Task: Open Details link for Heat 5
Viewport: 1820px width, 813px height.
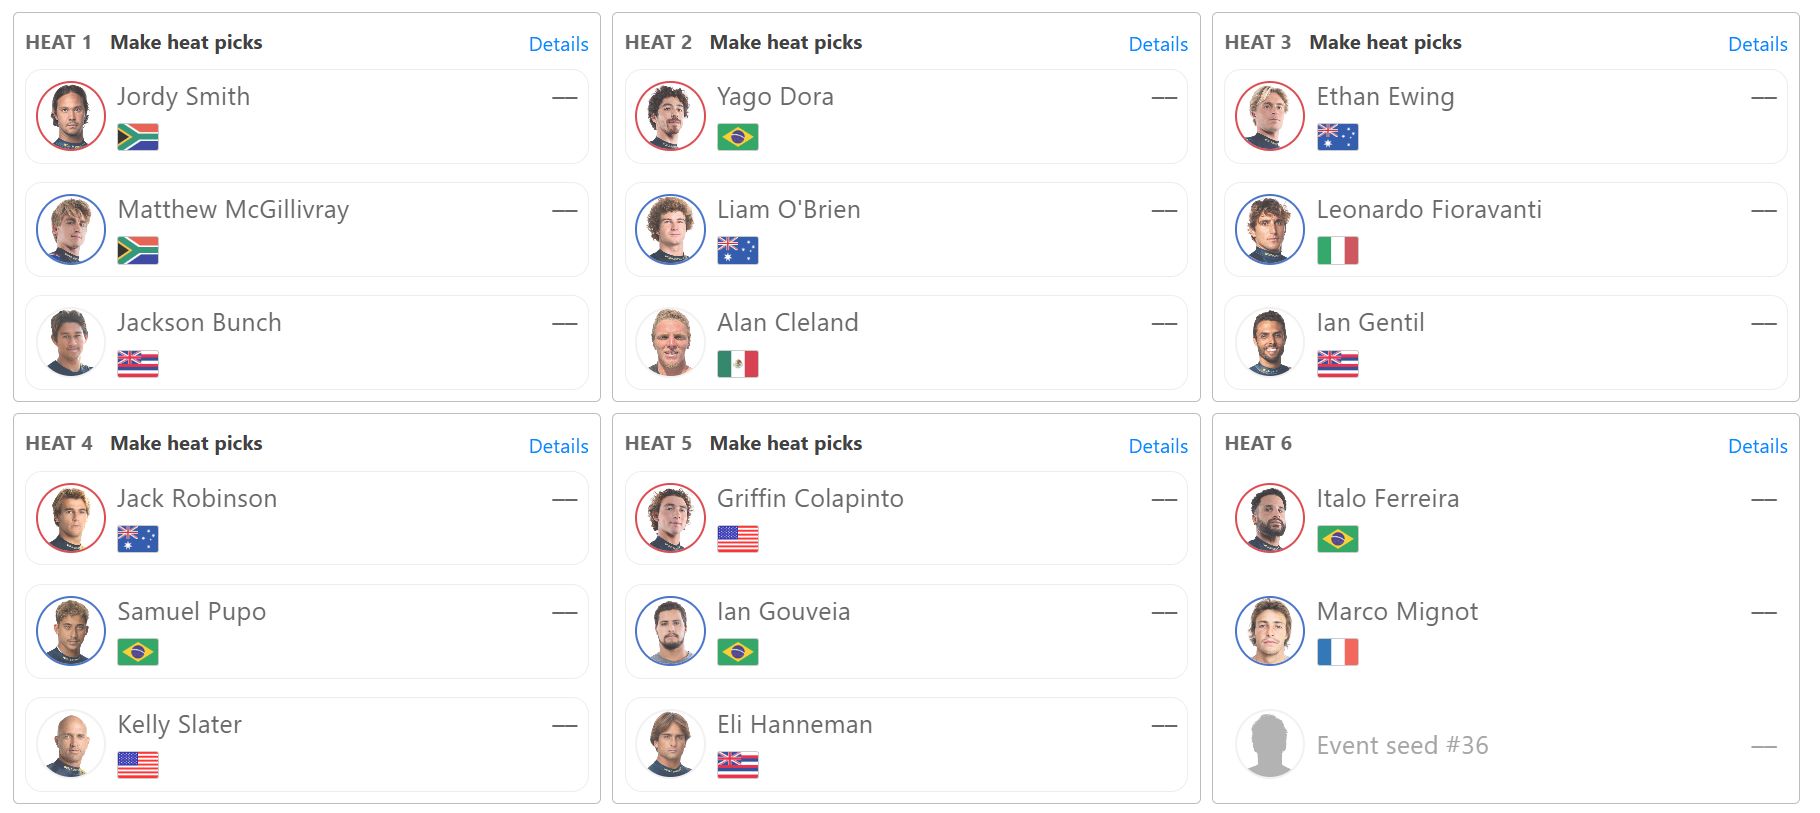Action: point(1158,446)
